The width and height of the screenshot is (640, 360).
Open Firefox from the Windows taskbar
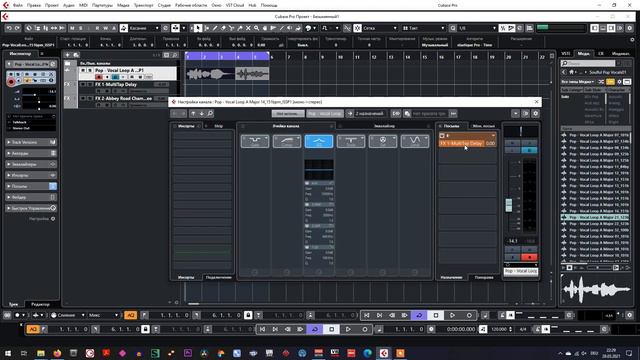pos(57,353)
